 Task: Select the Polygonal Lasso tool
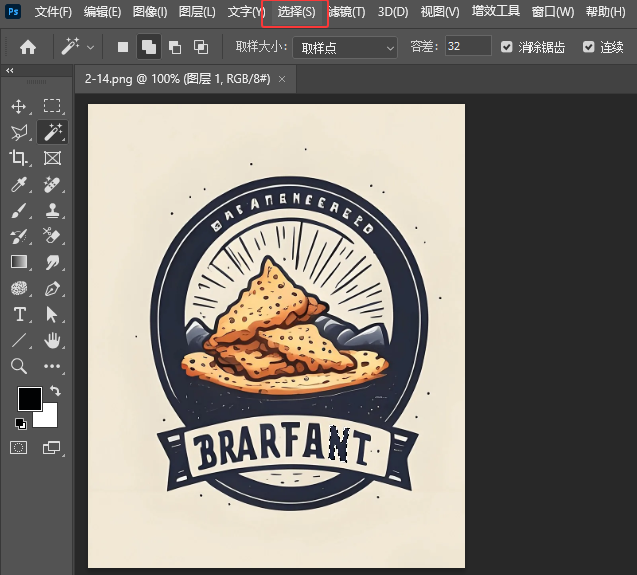(19, 132)
